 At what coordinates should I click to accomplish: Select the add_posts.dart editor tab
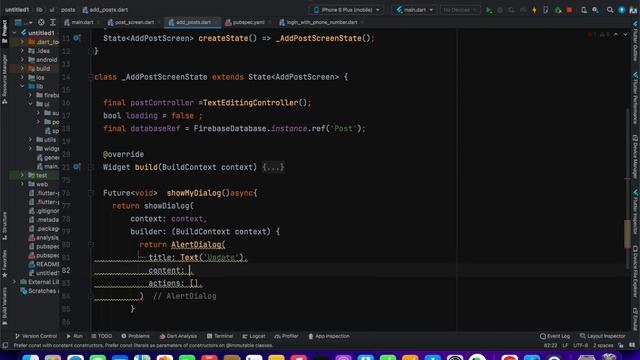click(193, 22)
